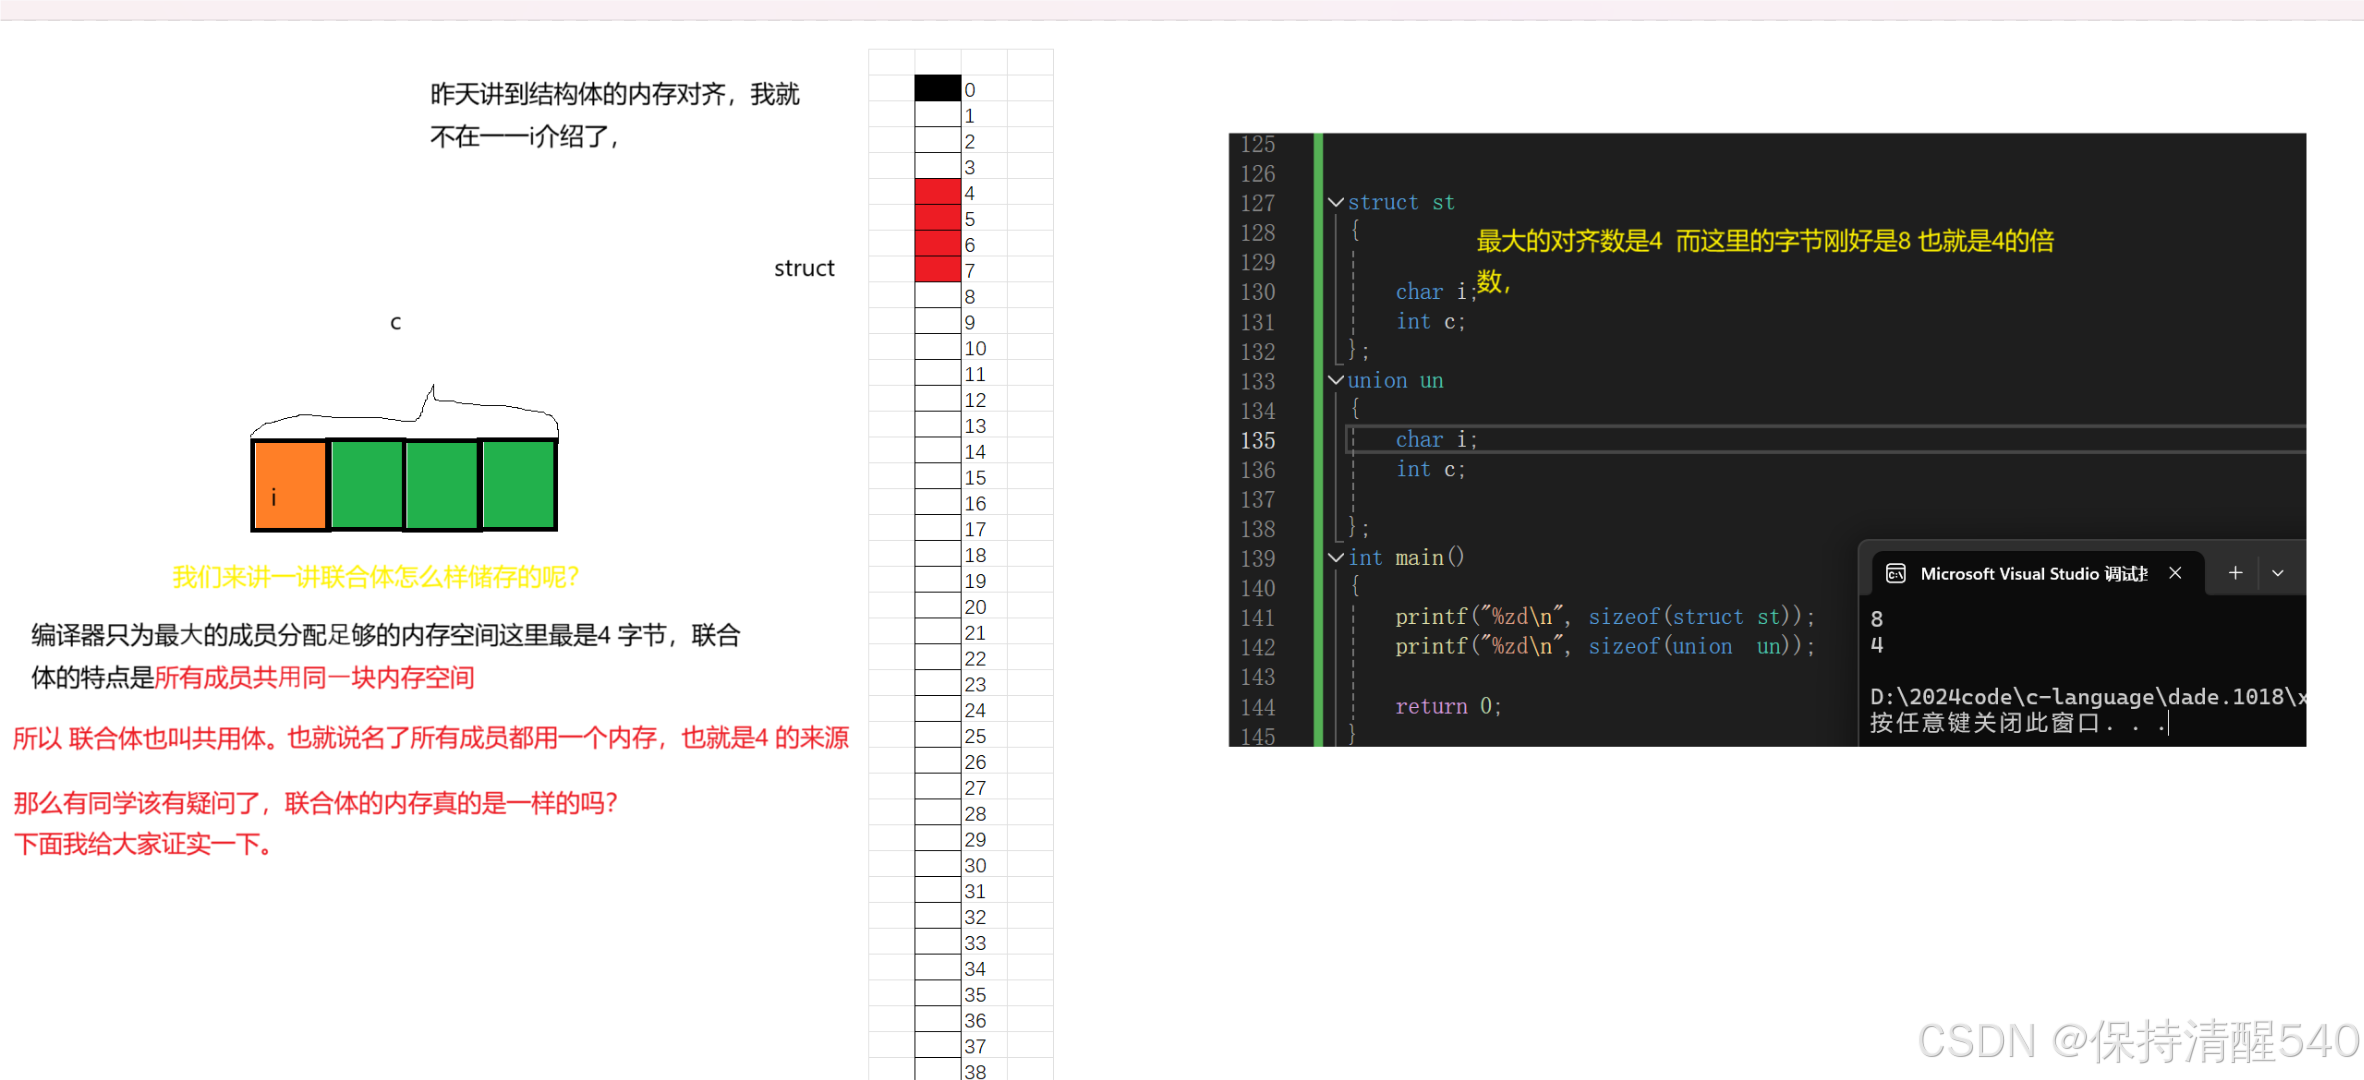Click the red memory cell at index 4
This screenshot has height=1080, width=2364.
[937, 192]
